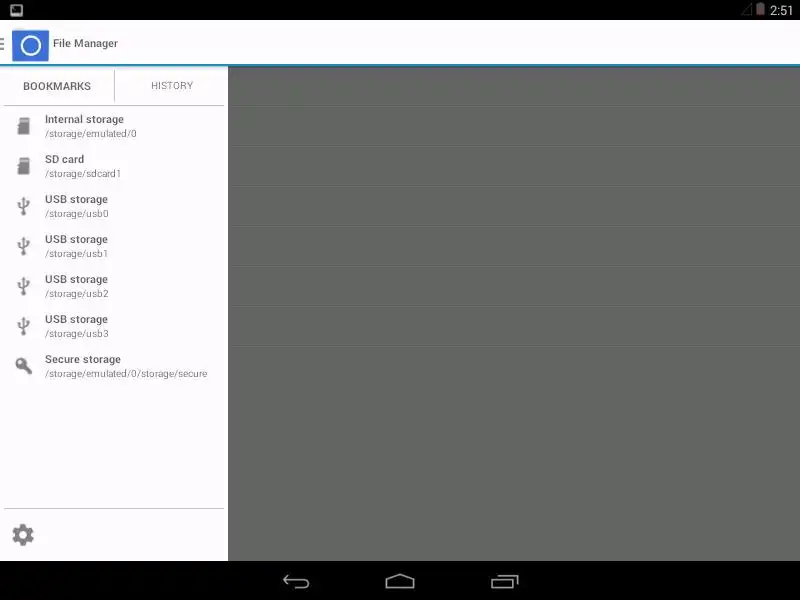Select the /storage/usb3 path text
This screenshot has height=600, width=800.
pos(77,334)
